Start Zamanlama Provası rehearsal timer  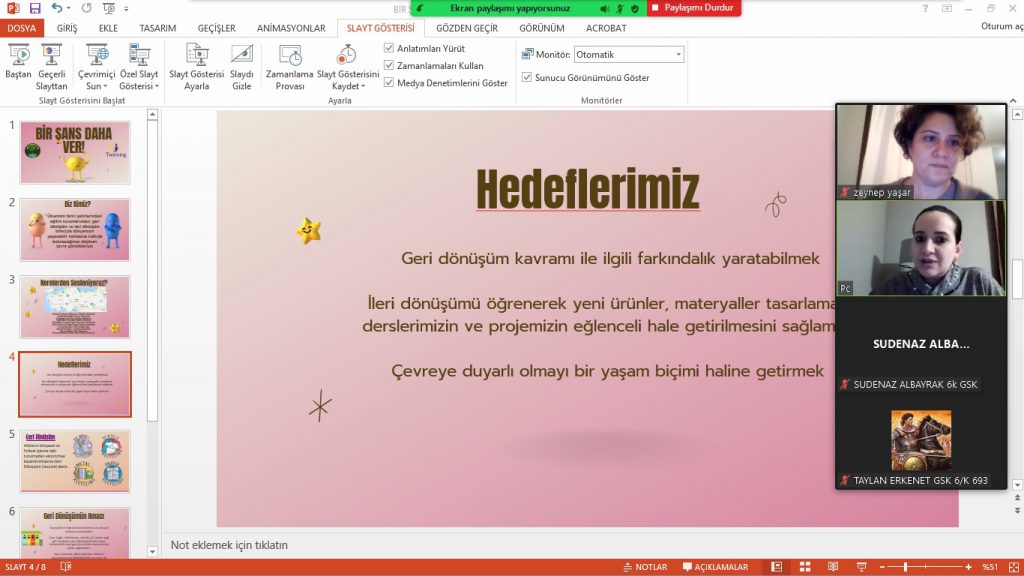291,60
